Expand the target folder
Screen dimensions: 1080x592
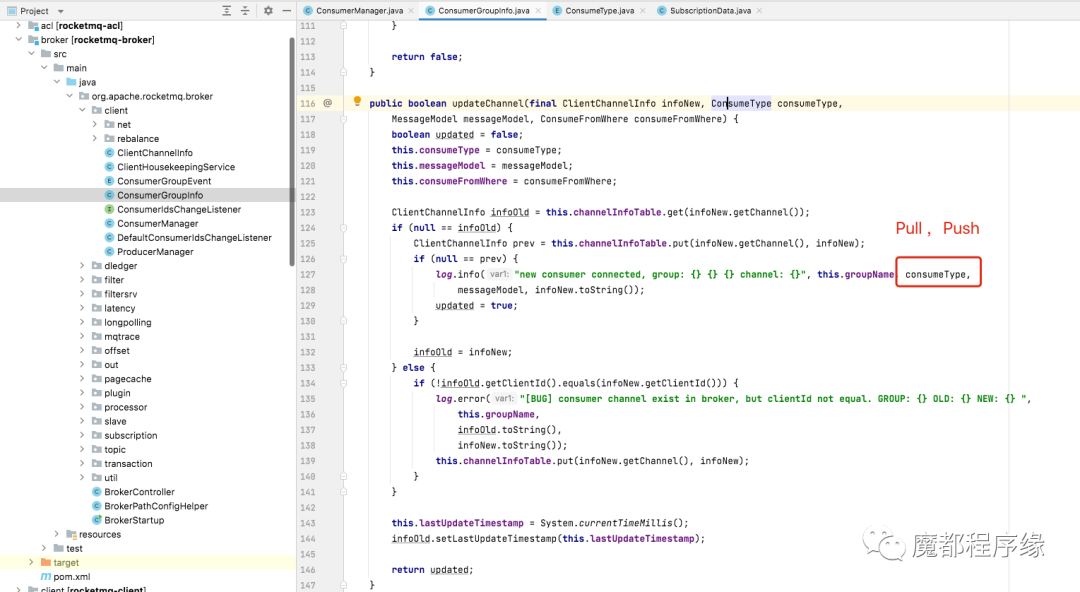point(32,562)
